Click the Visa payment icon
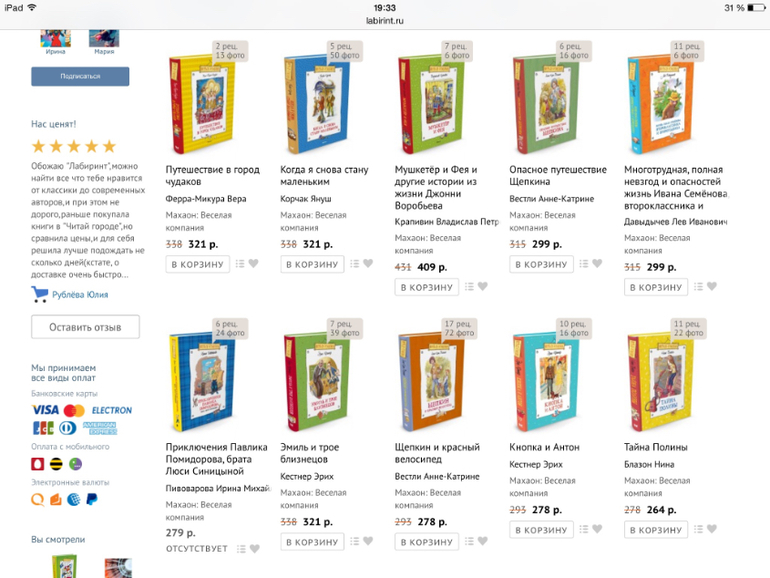770x578 pixels. [x=45, y=410]
